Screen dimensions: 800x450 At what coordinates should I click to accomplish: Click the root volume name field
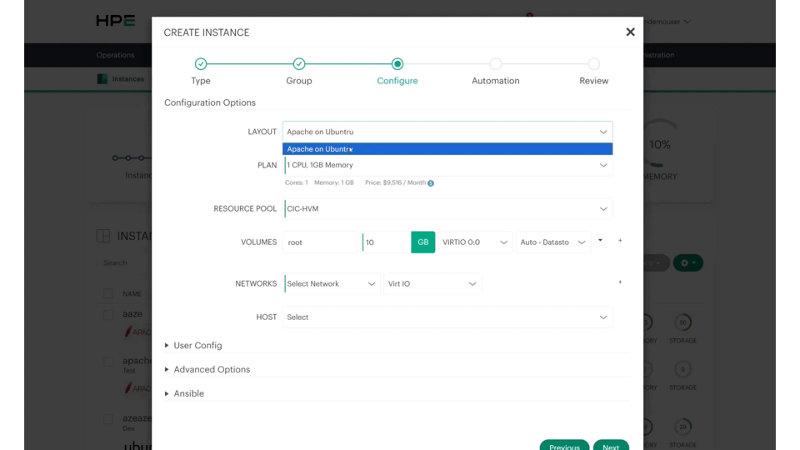[x=321, y=242]
